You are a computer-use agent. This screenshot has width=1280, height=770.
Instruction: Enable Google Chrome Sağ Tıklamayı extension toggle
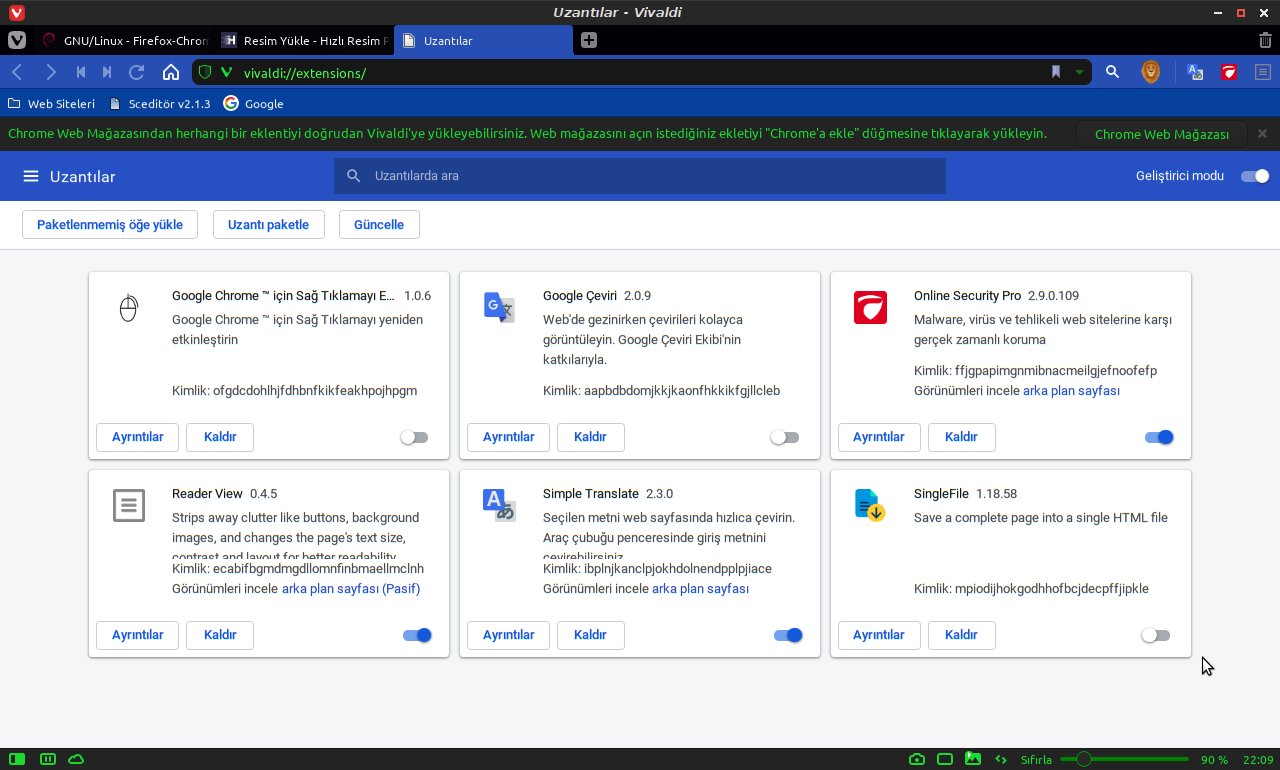tap(414, 437)
